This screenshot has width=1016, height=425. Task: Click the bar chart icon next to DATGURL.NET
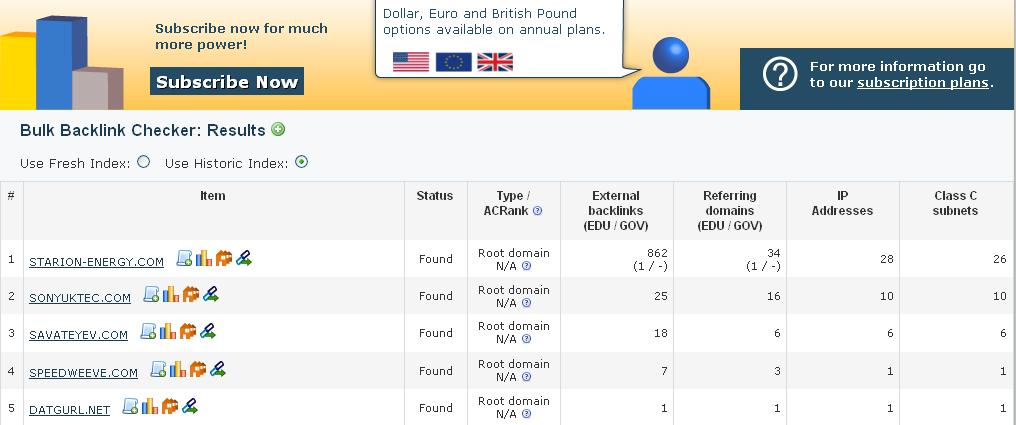[x=150, y=406]
